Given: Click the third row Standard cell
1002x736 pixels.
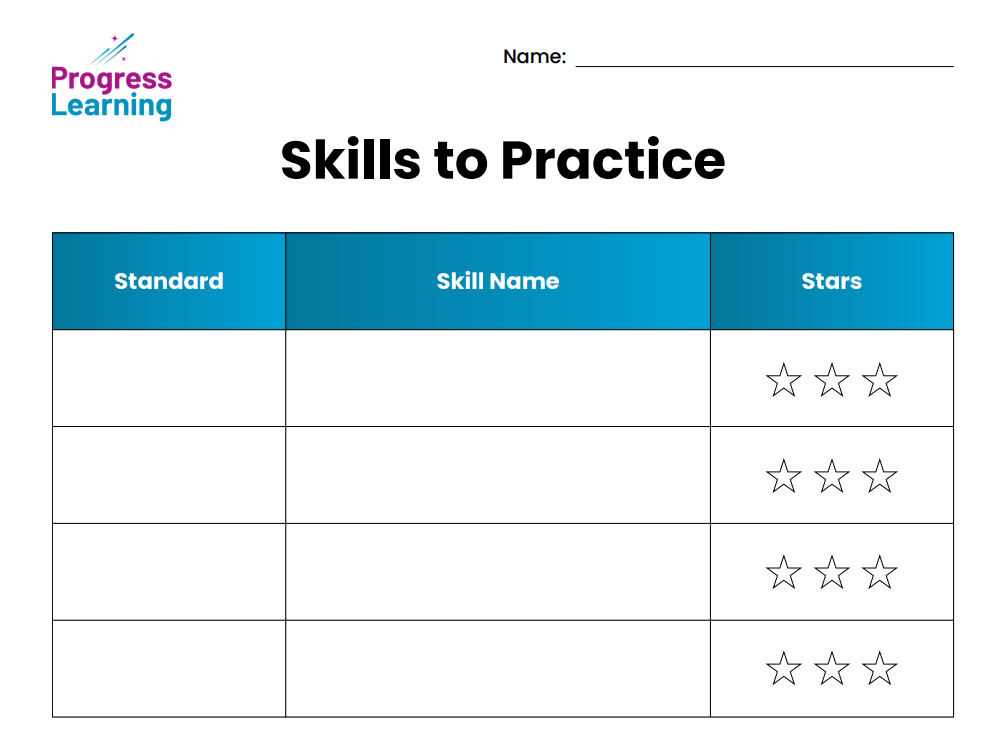Looking at the screenshot, I should tap(169, 572).
